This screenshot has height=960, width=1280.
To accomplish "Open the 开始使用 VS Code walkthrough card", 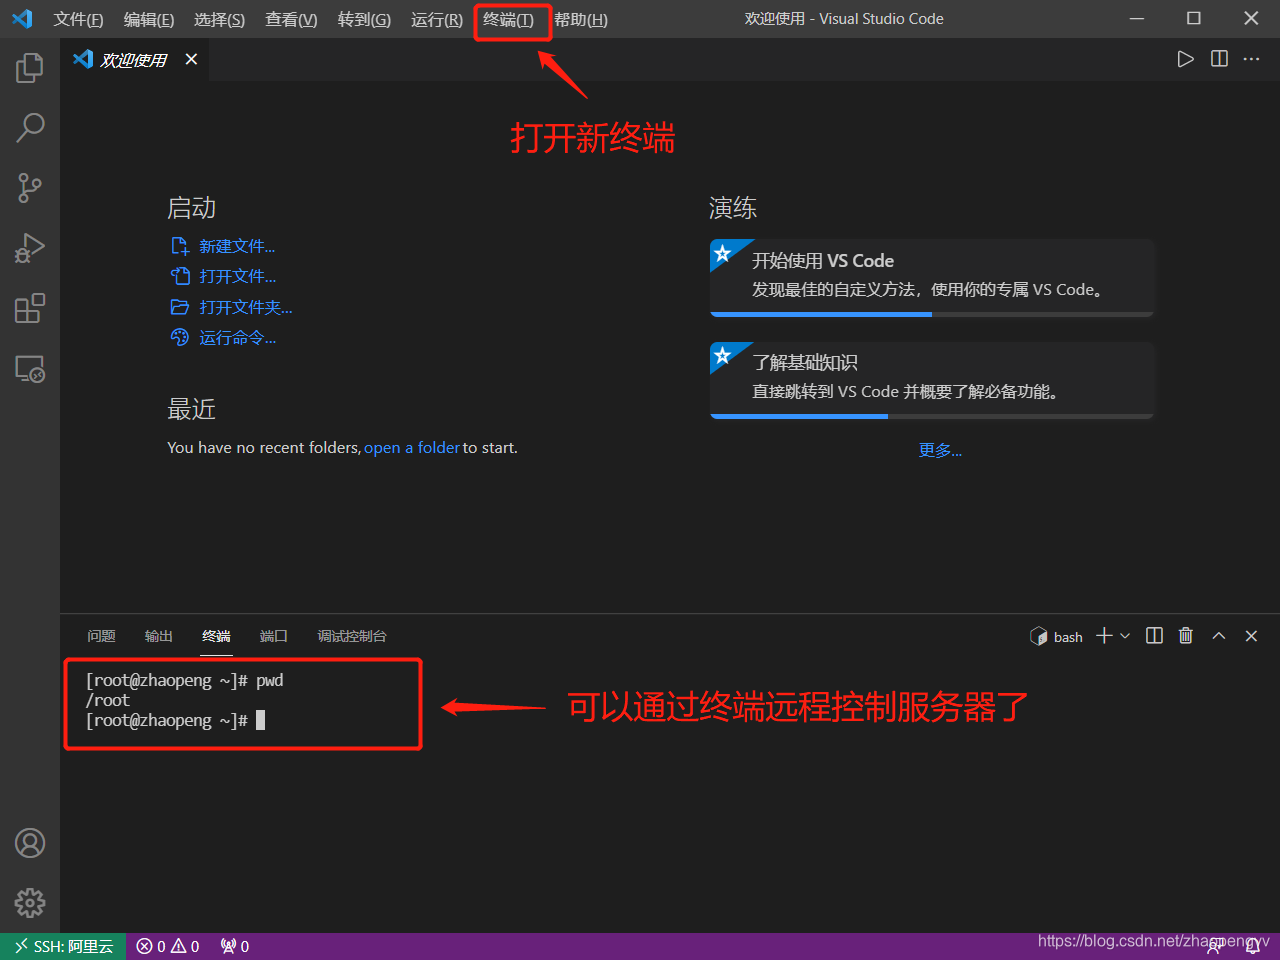I will (932, 278).
